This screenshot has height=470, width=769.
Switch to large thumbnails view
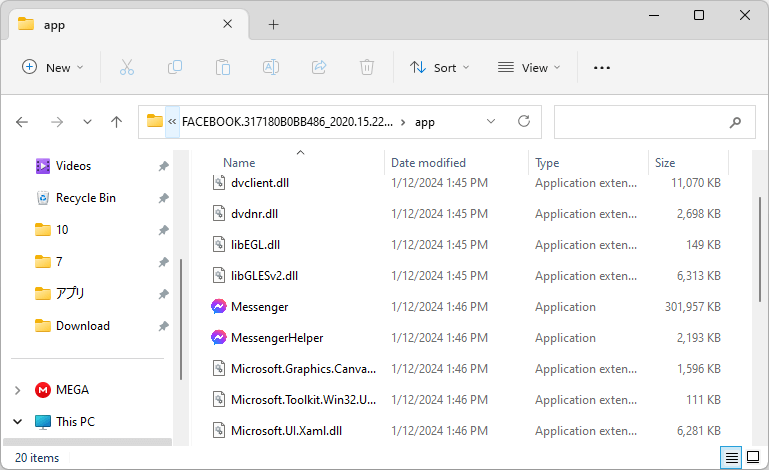(x=753, y=457)
